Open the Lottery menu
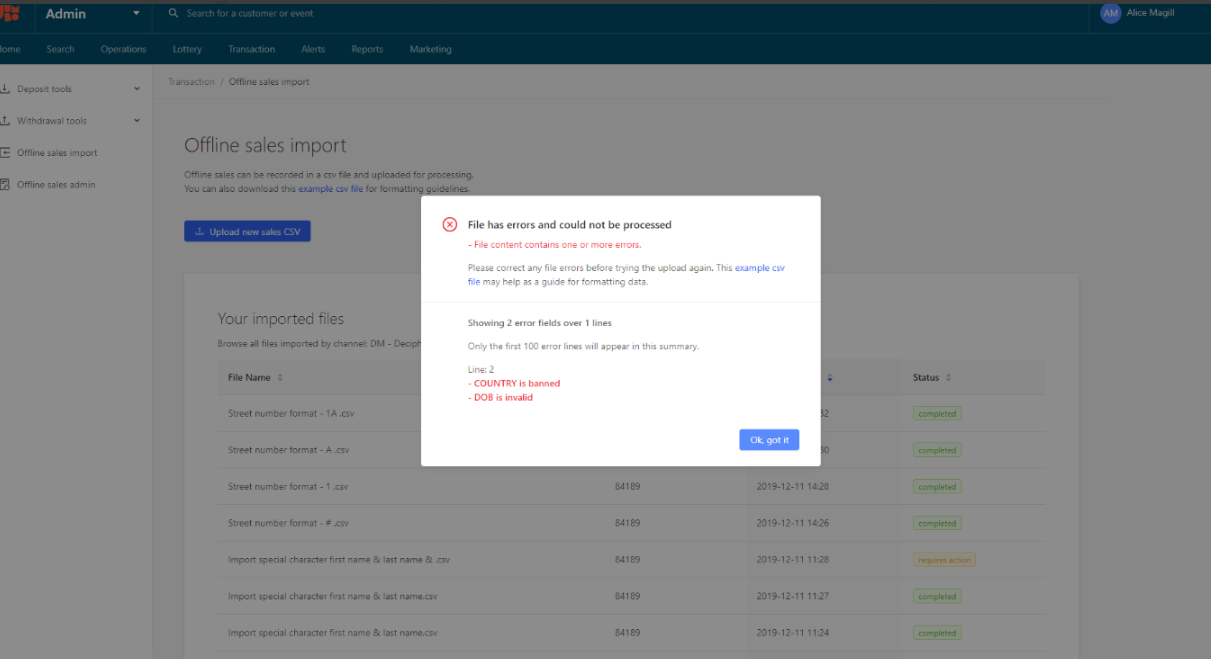This screenshot has height=659, width=1211. point(187,49)
